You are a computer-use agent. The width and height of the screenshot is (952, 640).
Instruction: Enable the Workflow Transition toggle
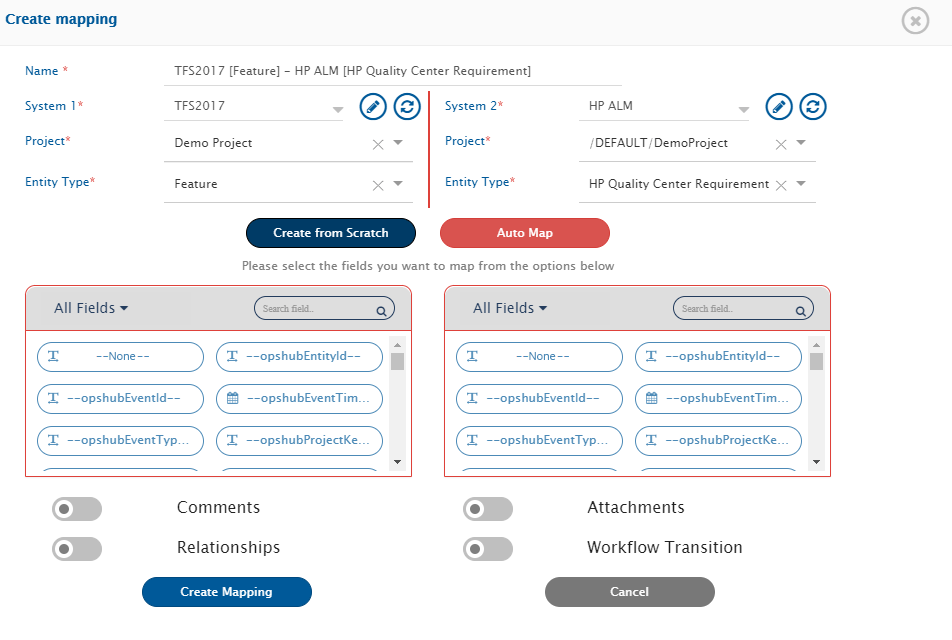click(x=488, y=549)
